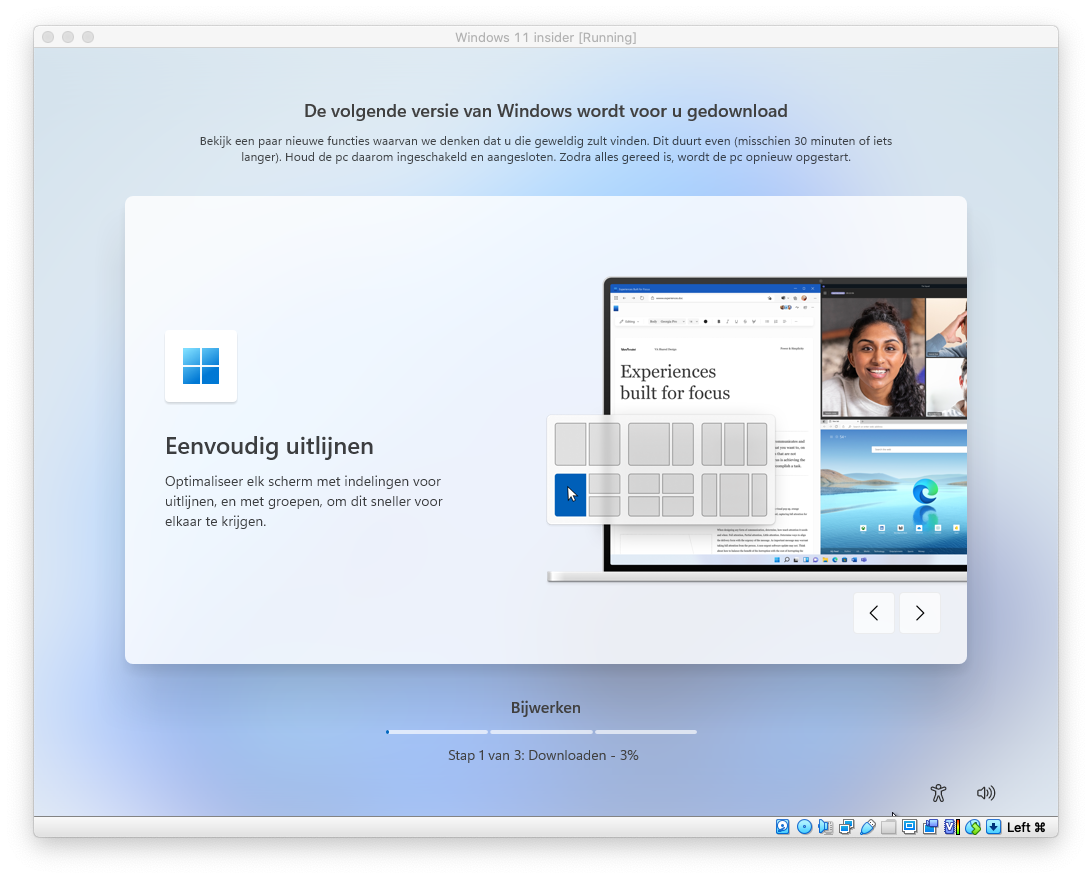Click the mouse integration status icon

click(972, 827)
